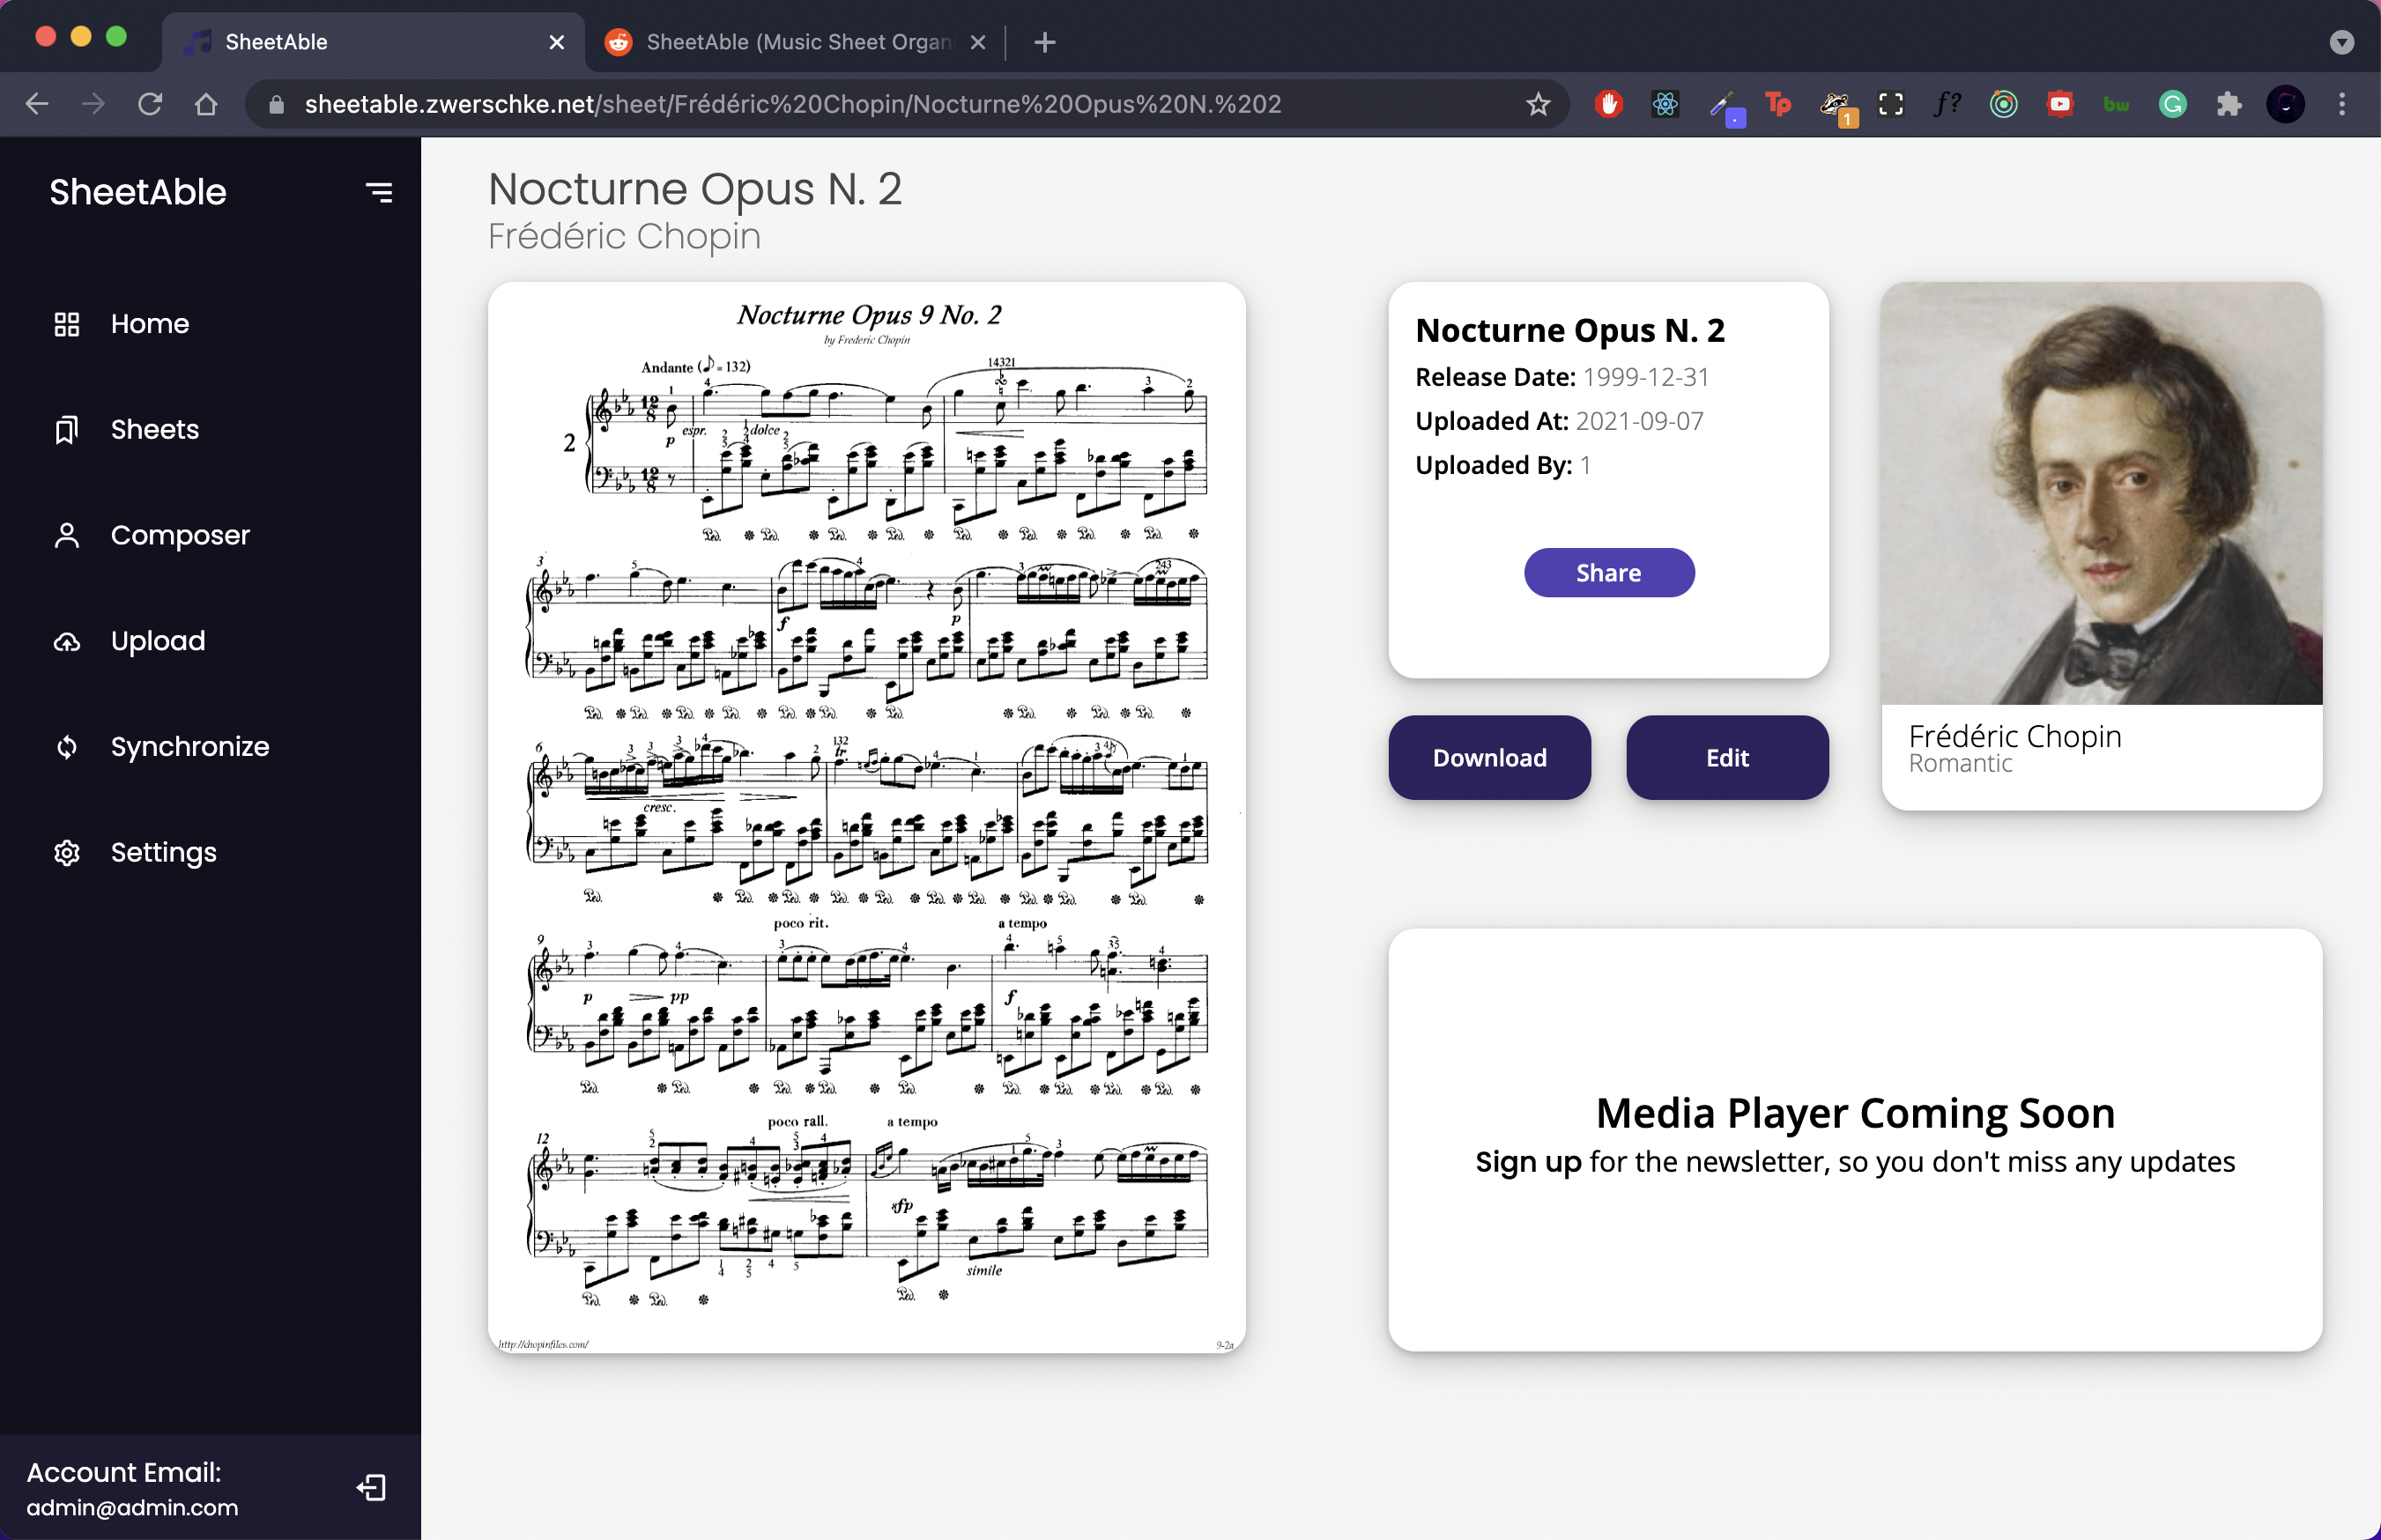The image size is (2381, 1540).
Task: Open the Composer page from the sidebar
Action: click(179, 535)
